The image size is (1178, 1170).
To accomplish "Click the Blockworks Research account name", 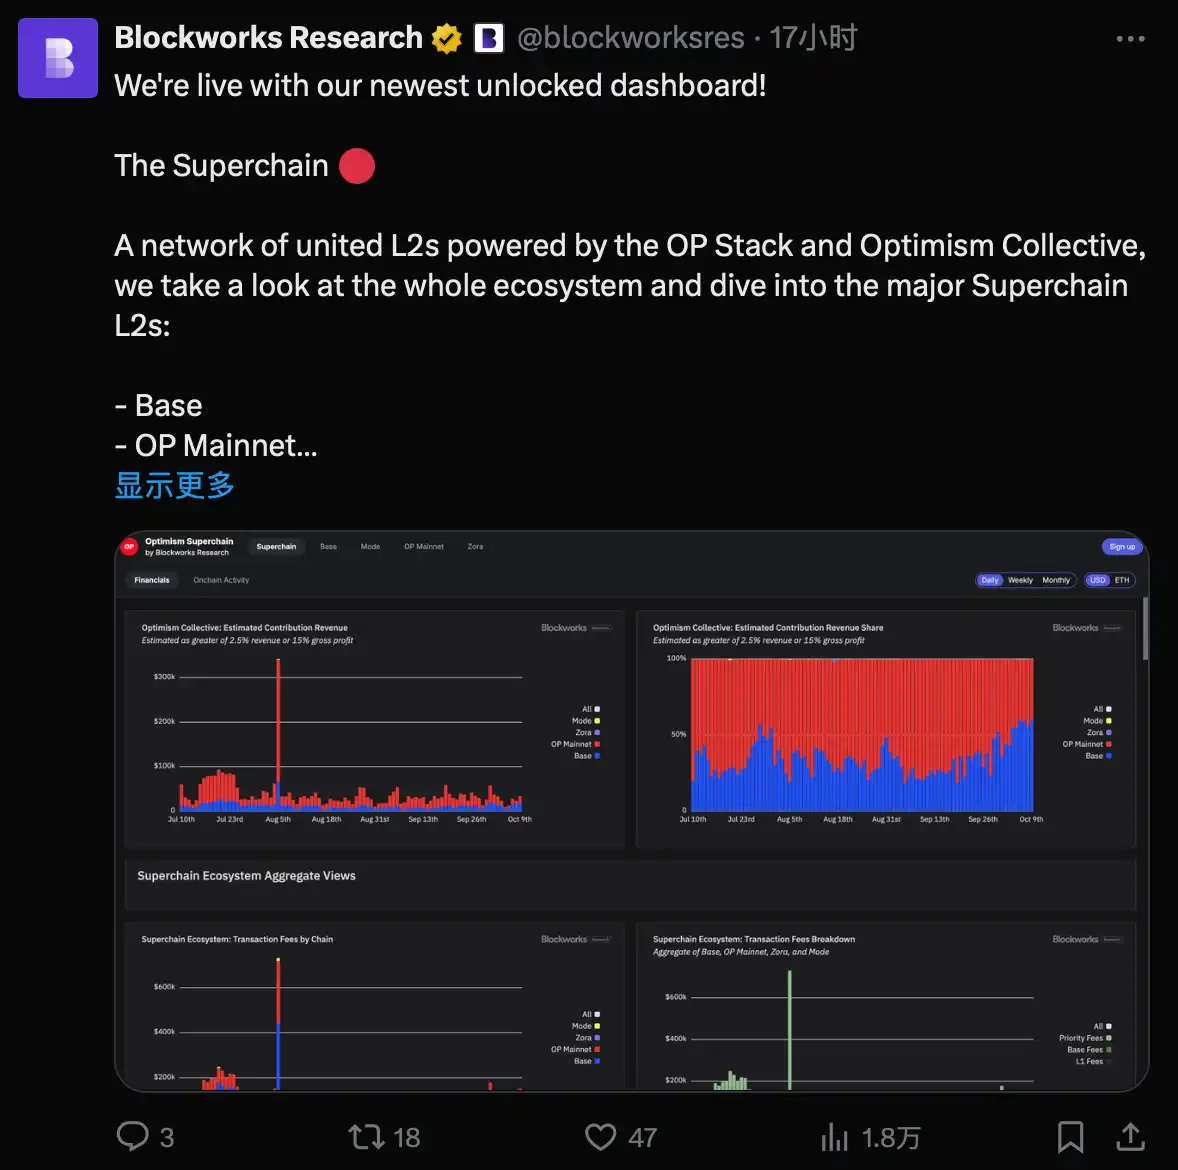I will click(268, 38).
